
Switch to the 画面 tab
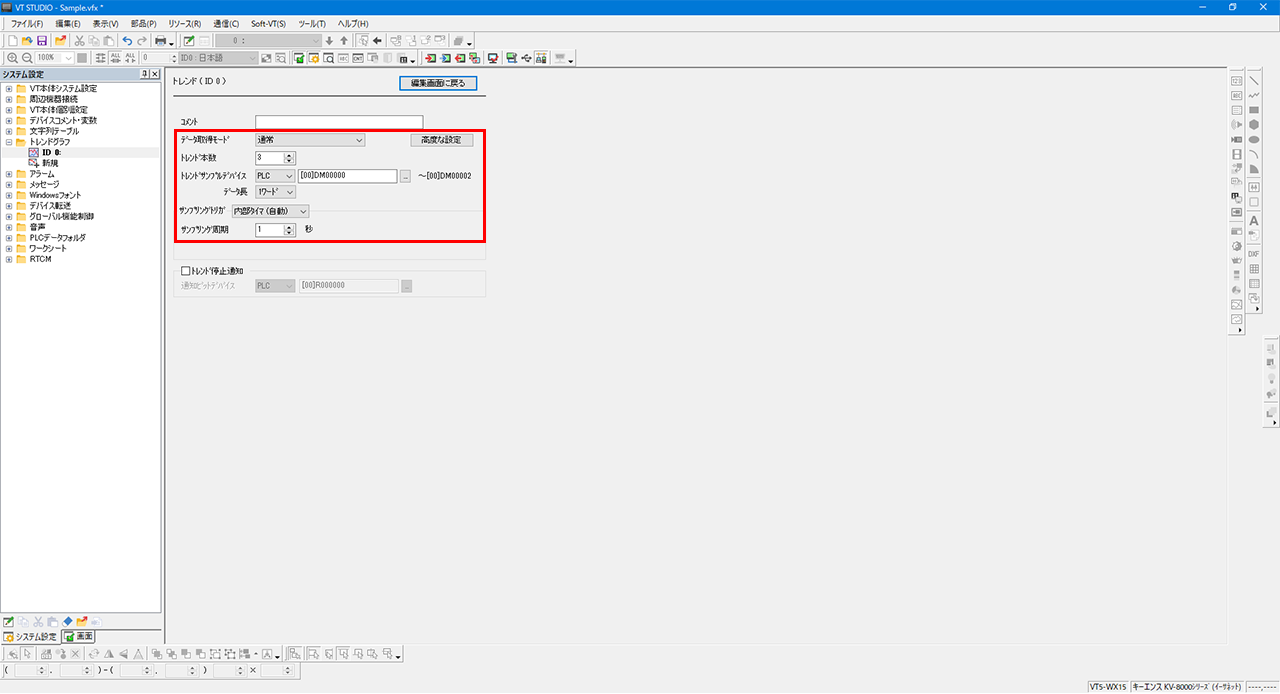(x=79, y=636)
